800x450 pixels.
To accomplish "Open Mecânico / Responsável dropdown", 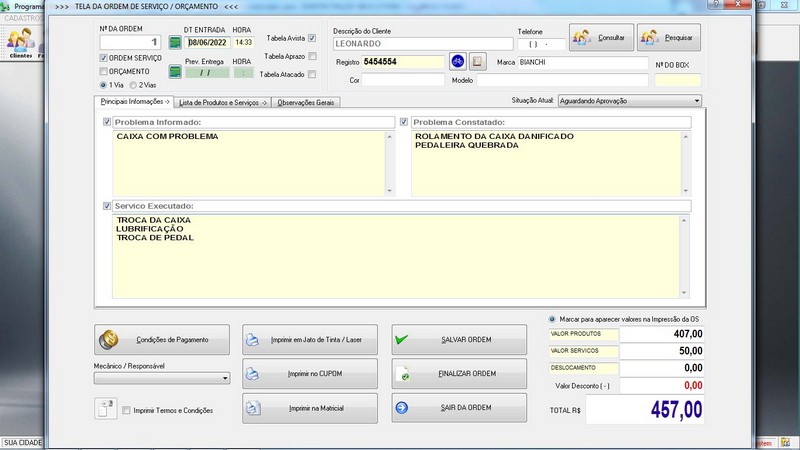I will click(162, 378).
